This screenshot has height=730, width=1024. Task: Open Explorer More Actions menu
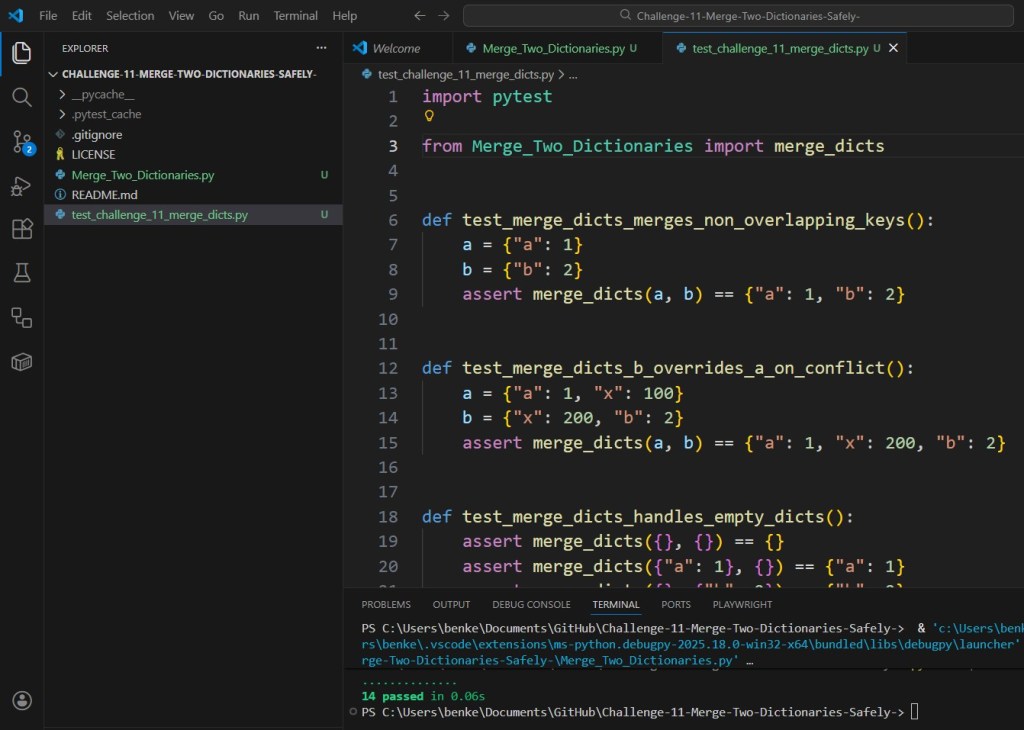pyautogui.click(x=321, y=47)
